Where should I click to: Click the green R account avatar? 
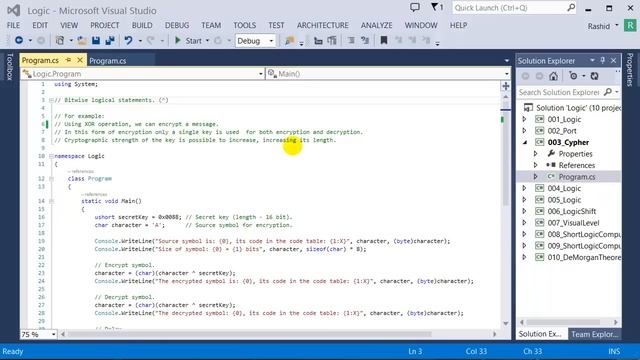[x=630, y=26]
